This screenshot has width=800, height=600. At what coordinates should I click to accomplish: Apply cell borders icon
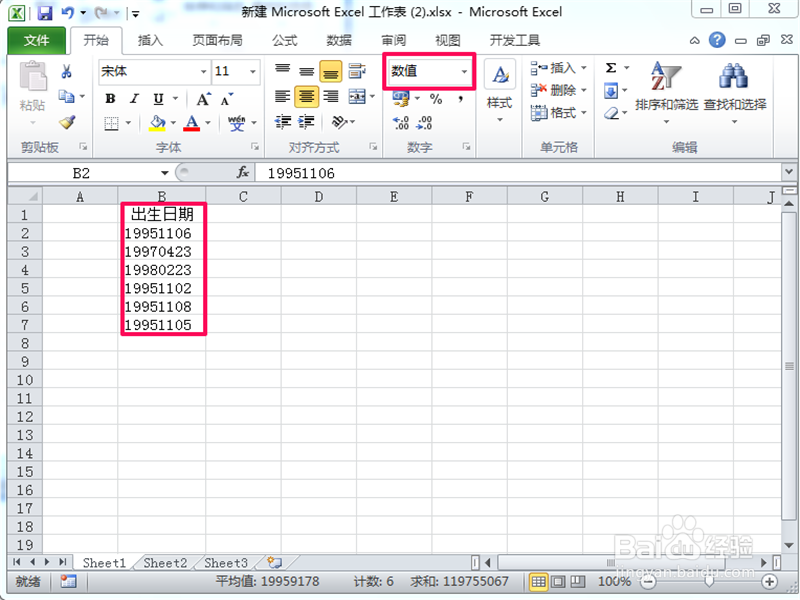point(111,123)
